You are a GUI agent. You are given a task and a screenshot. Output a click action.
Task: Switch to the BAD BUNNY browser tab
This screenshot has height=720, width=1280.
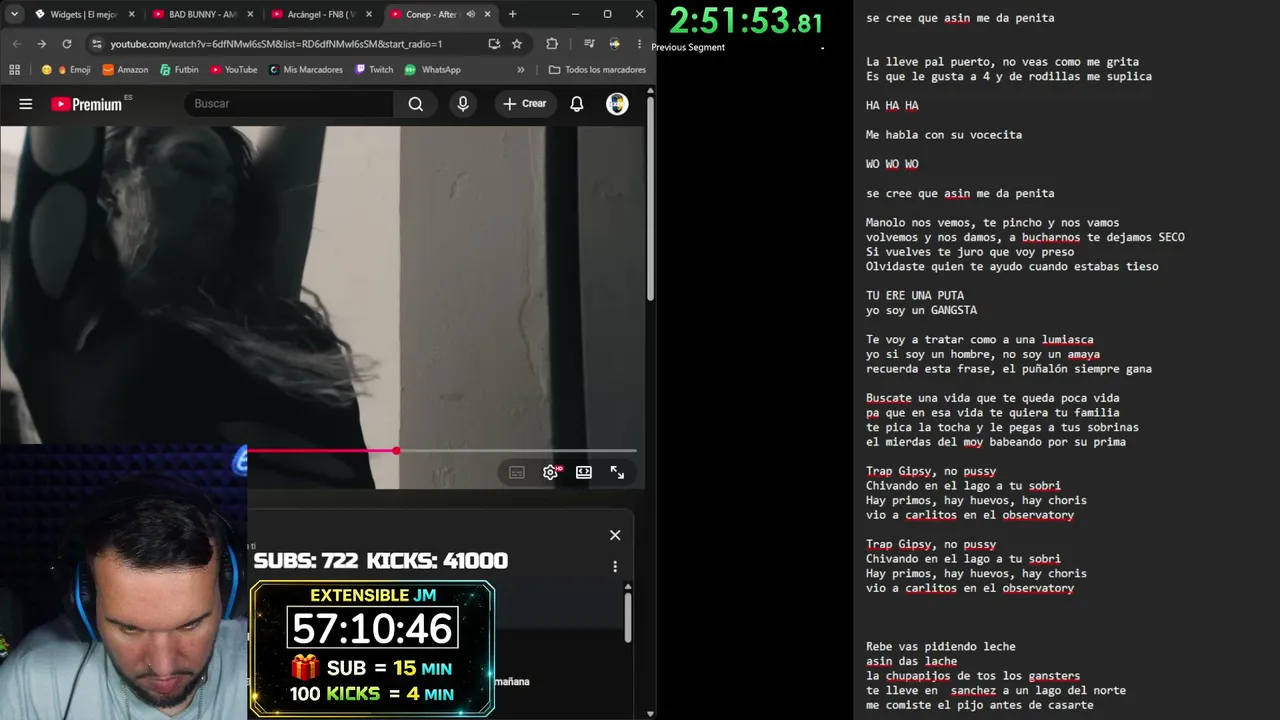click(203, 14)
